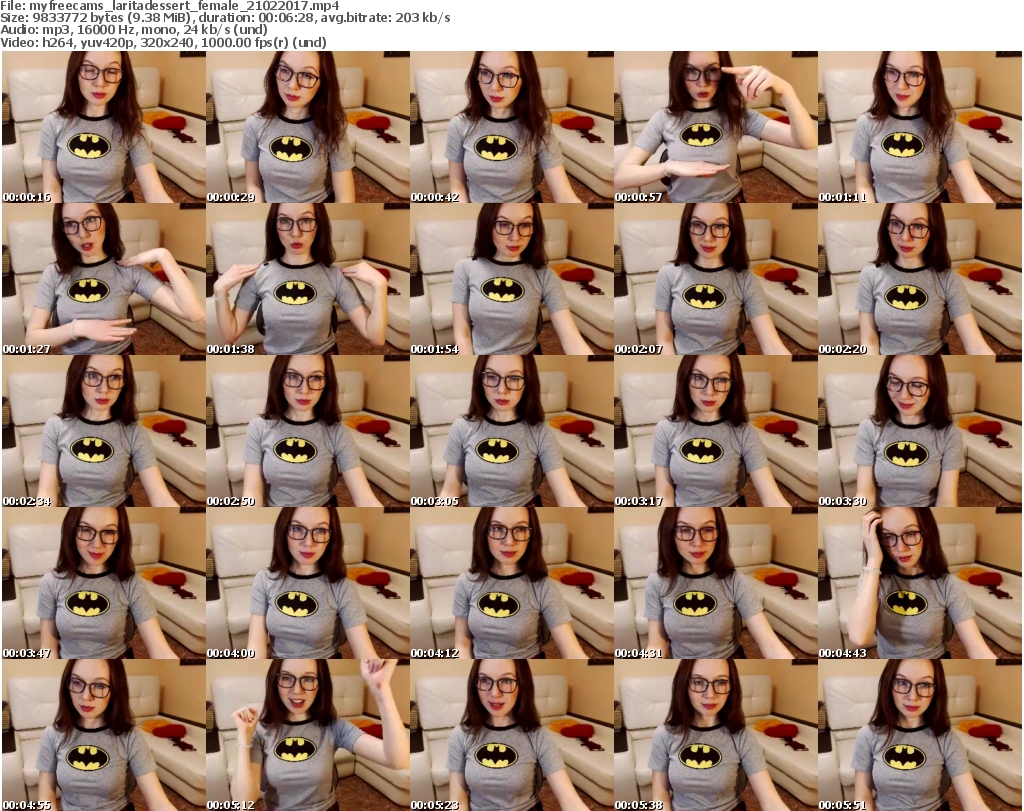View the 00:05:51 thumbnail

click(920, 735)
